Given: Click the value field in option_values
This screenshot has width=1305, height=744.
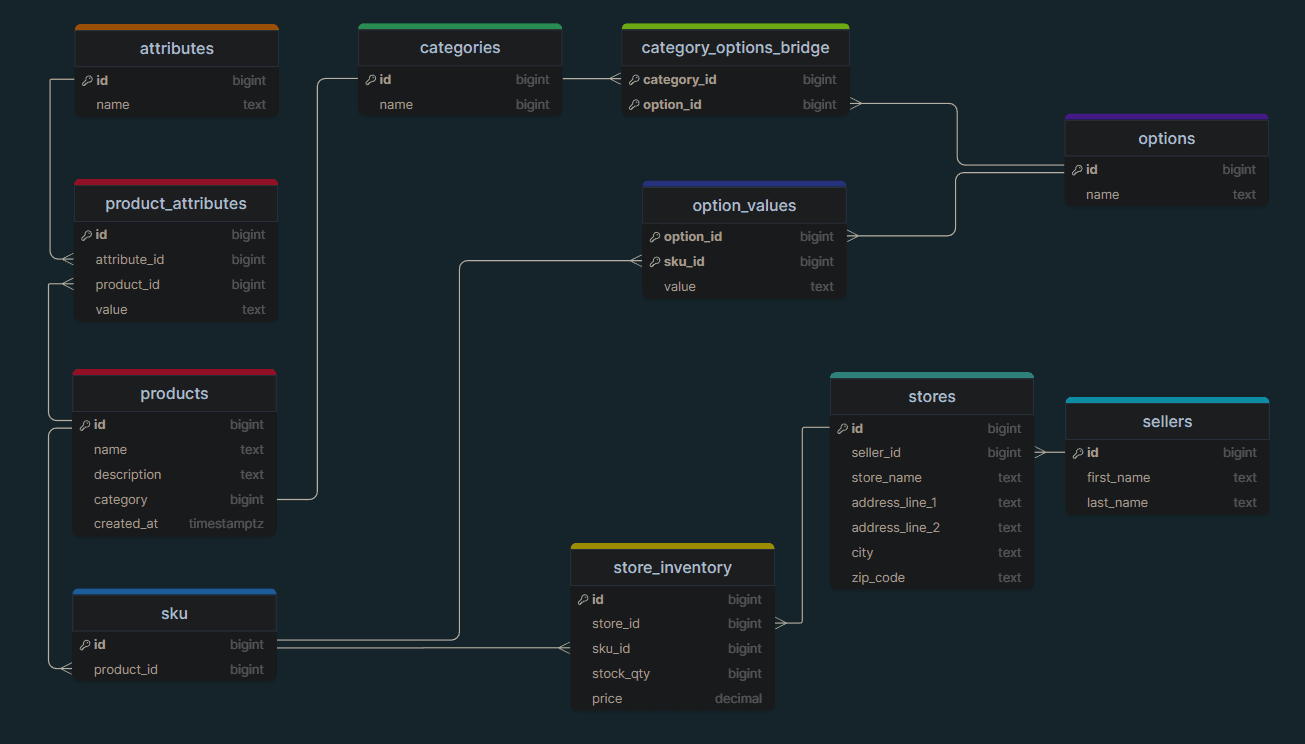Looking at the screenshot, I should (744, 287).
